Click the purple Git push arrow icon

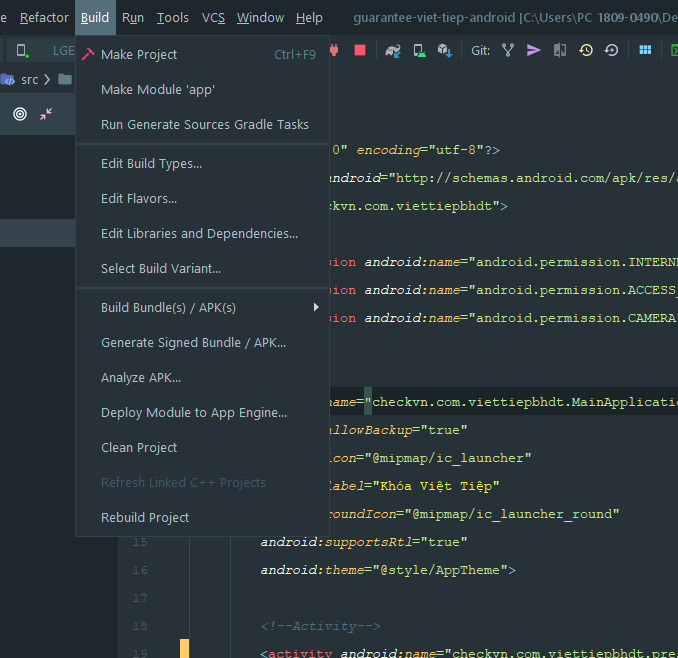point(534,50)
